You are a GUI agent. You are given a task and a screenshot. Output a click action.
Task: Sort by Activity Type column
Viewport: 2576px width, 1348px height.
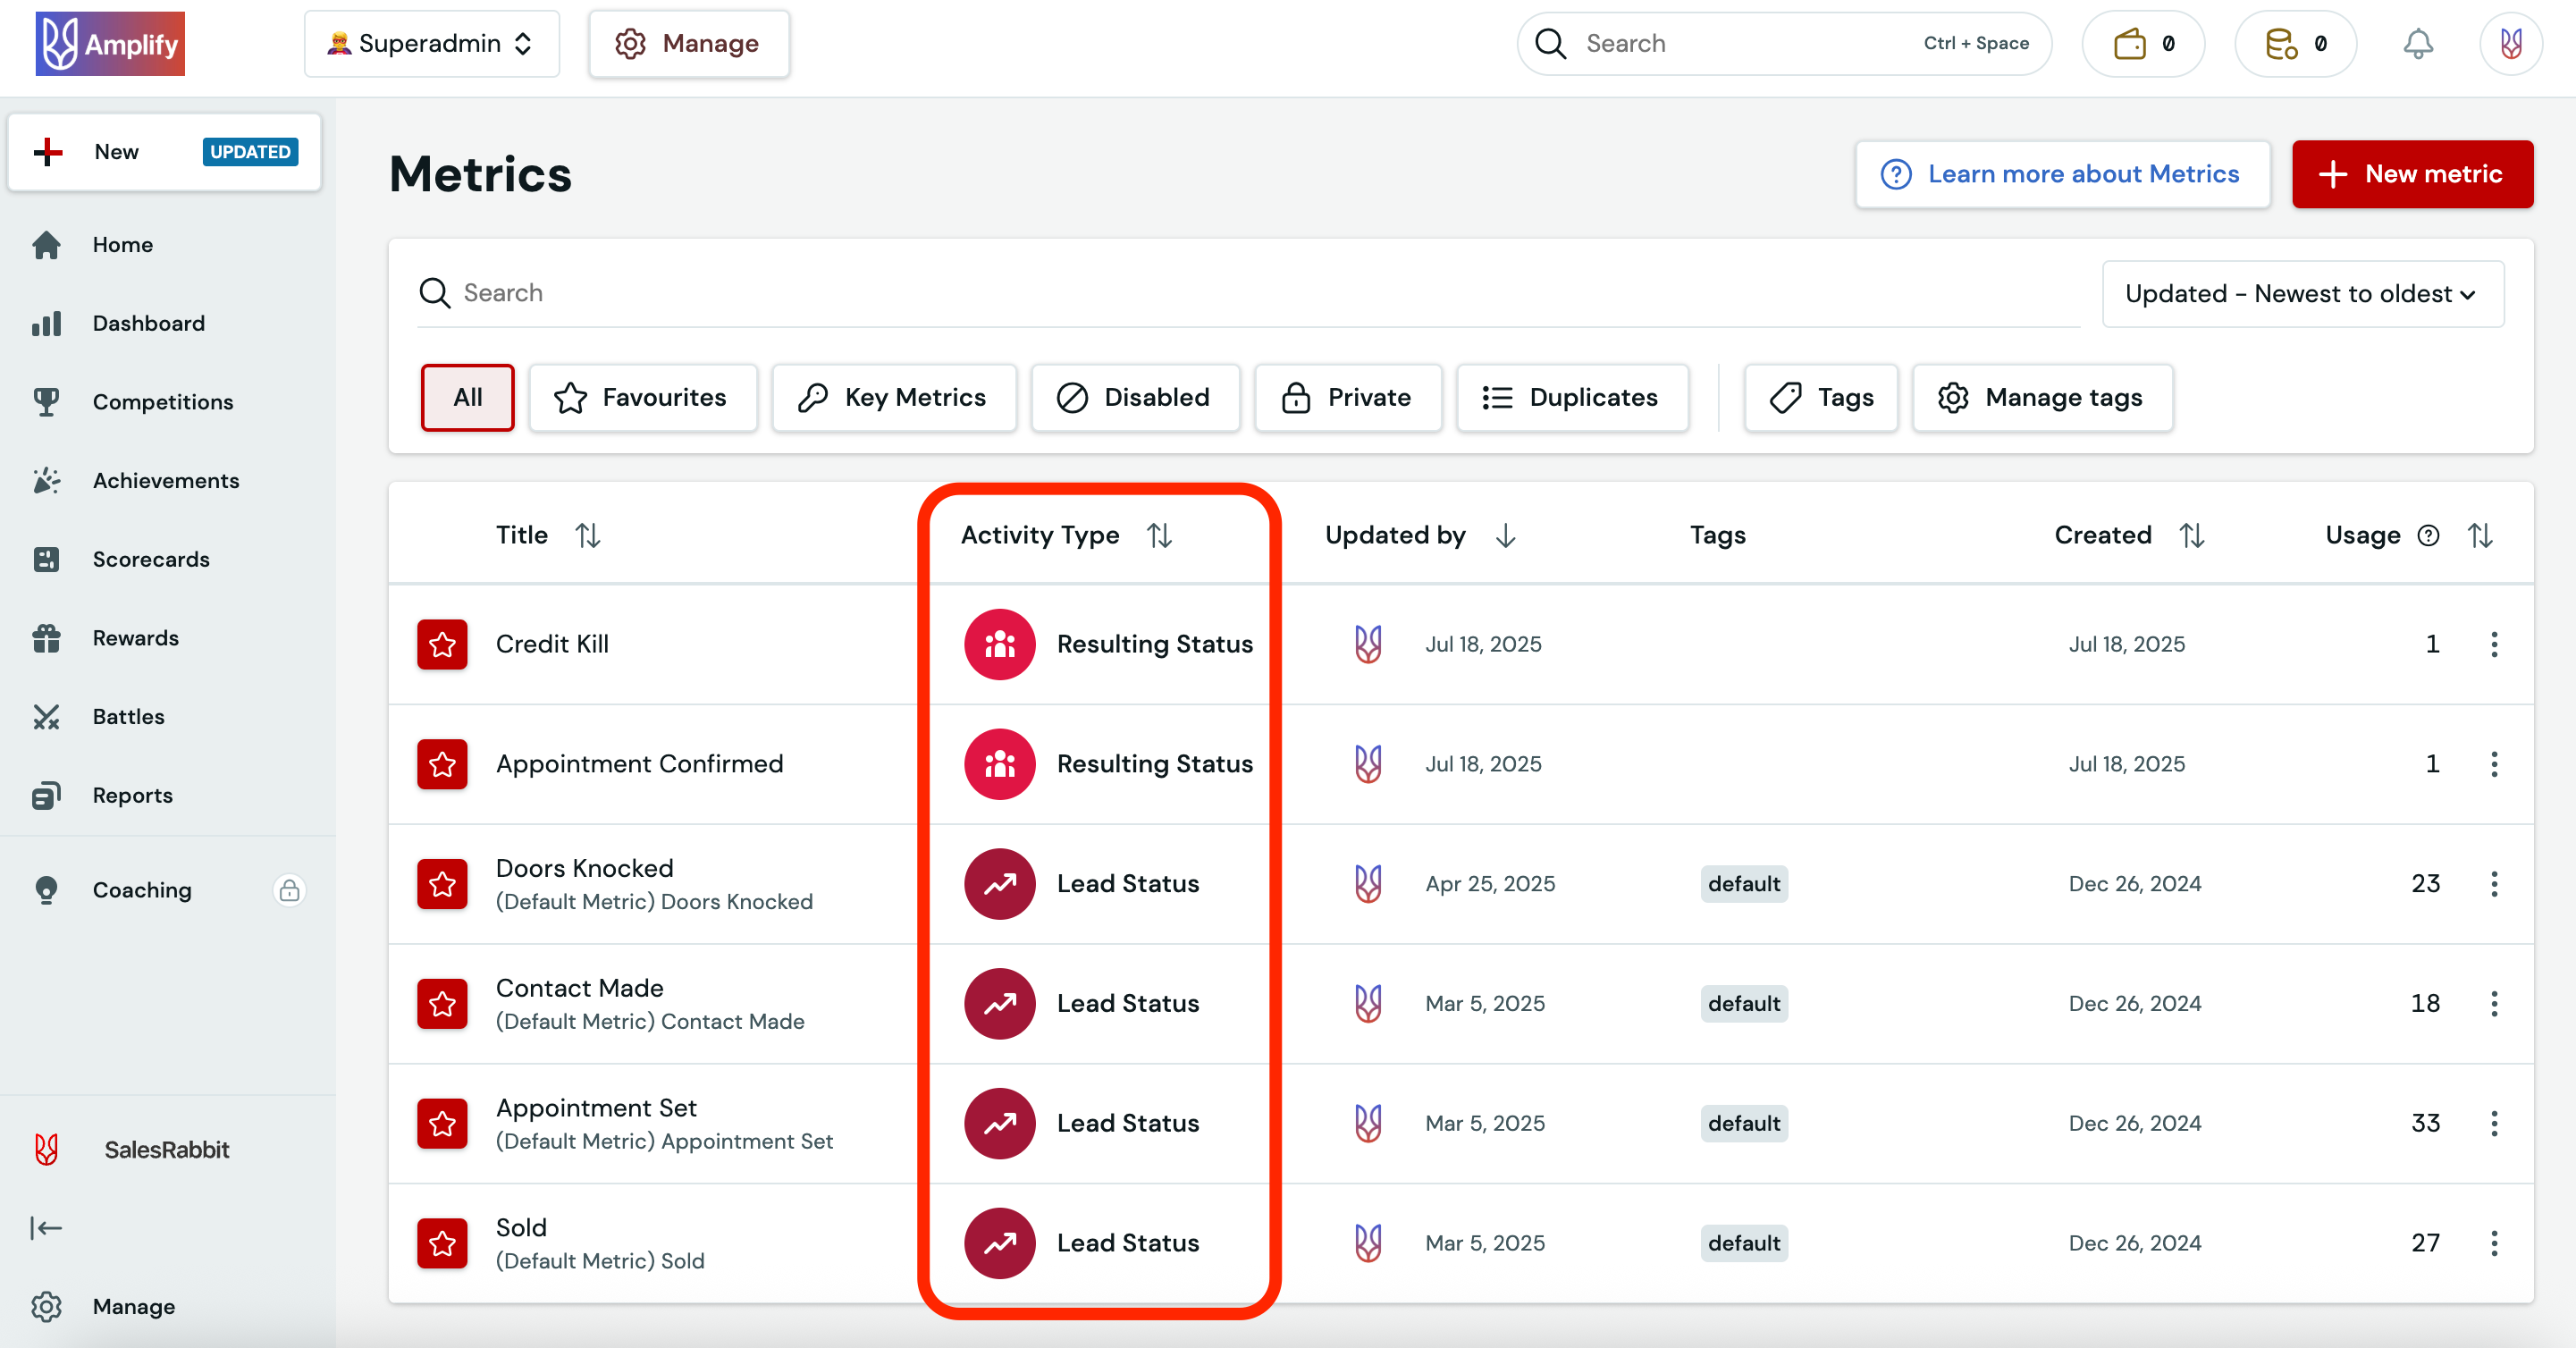coord(1159,536)
